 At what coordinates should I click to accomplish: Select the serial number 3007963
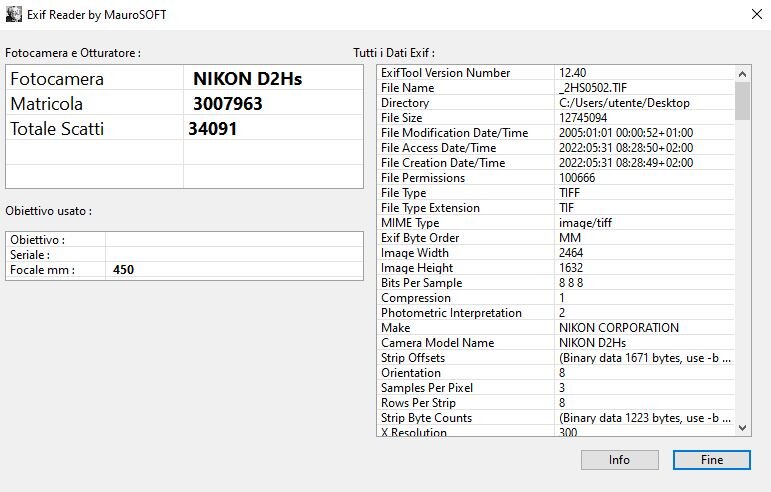(x=228, y=104)
